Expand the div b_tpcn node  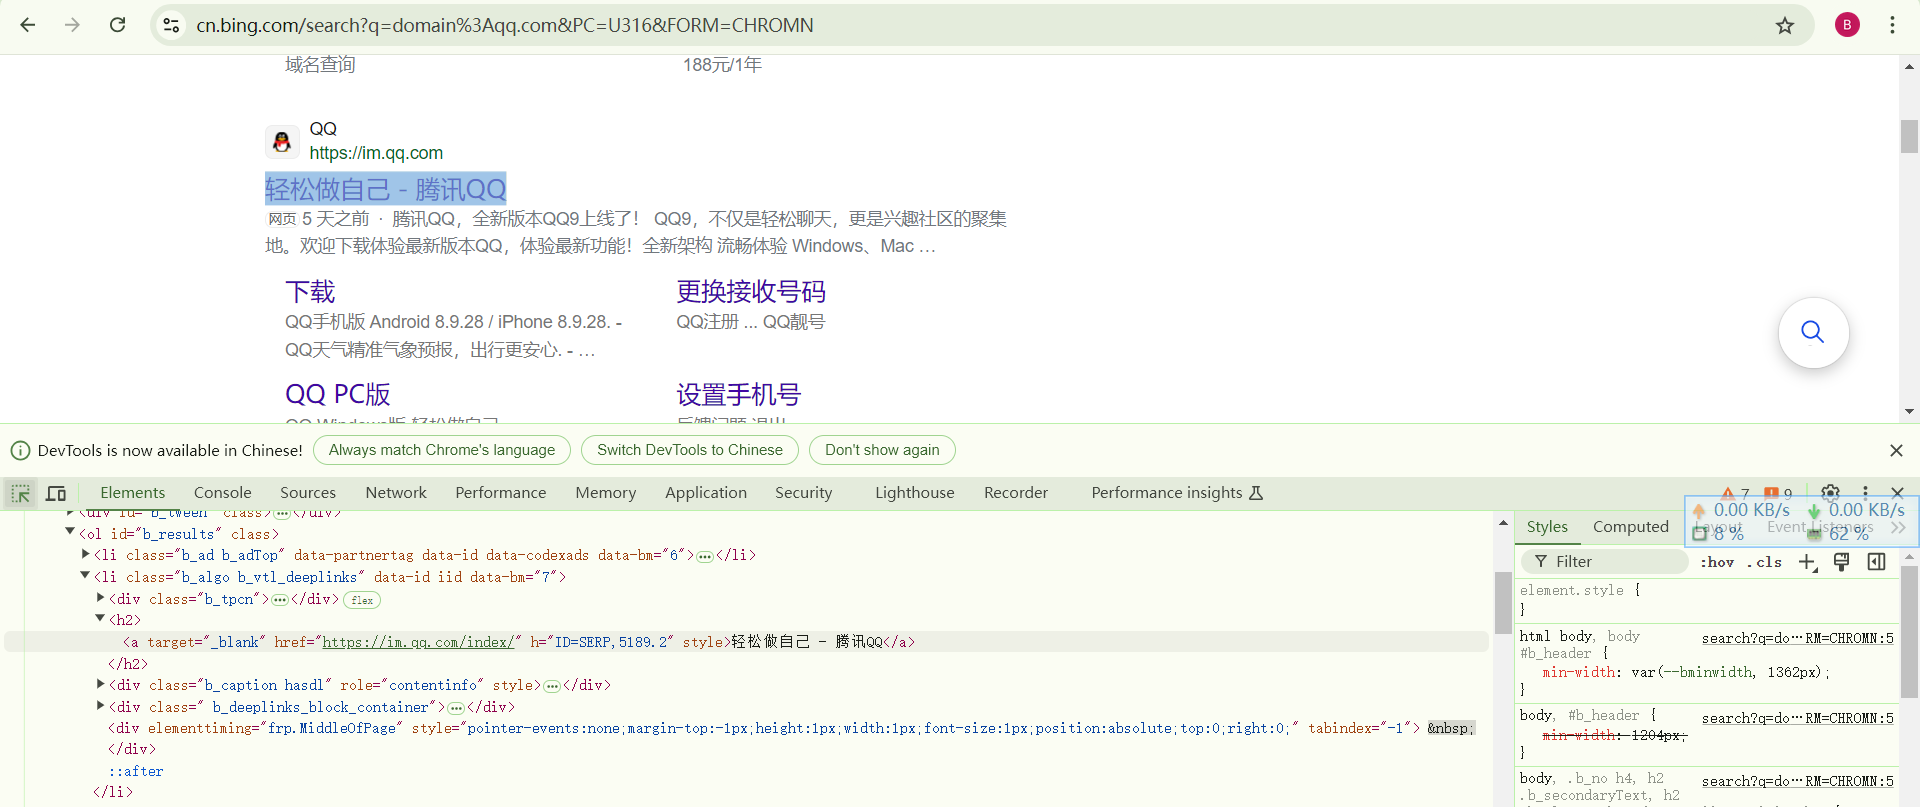coord(100,597)
